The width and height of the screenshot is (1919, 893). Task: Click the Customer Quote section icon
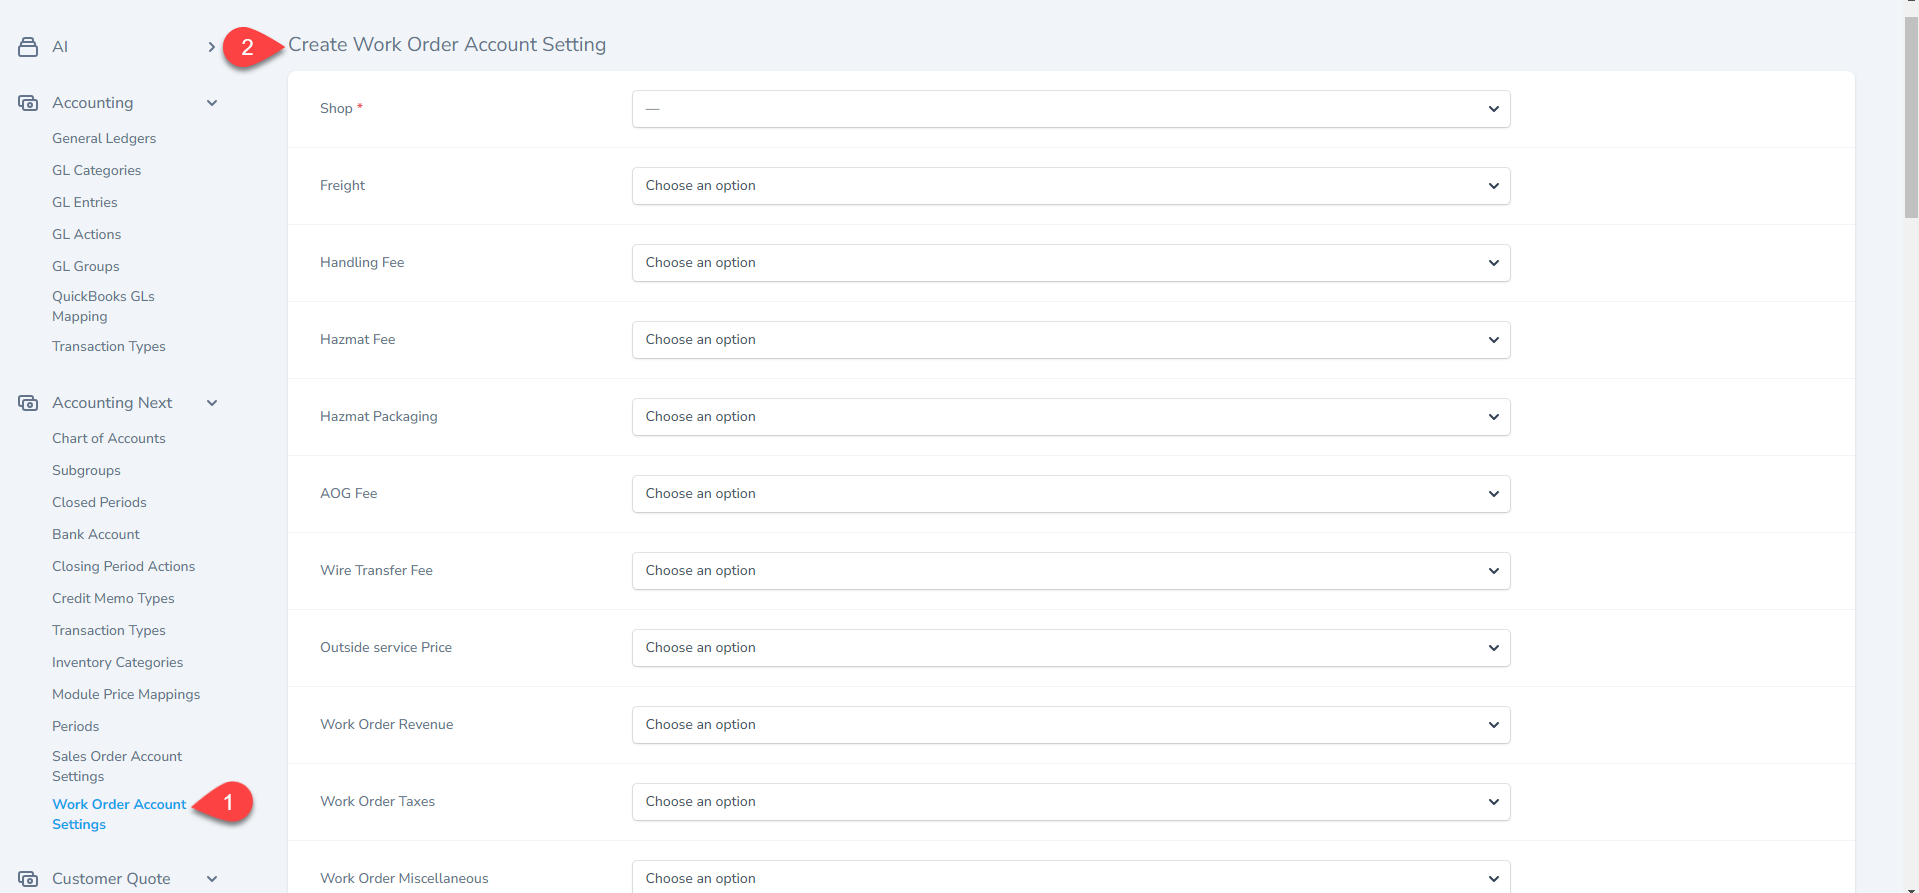click(x=28, y=879)
